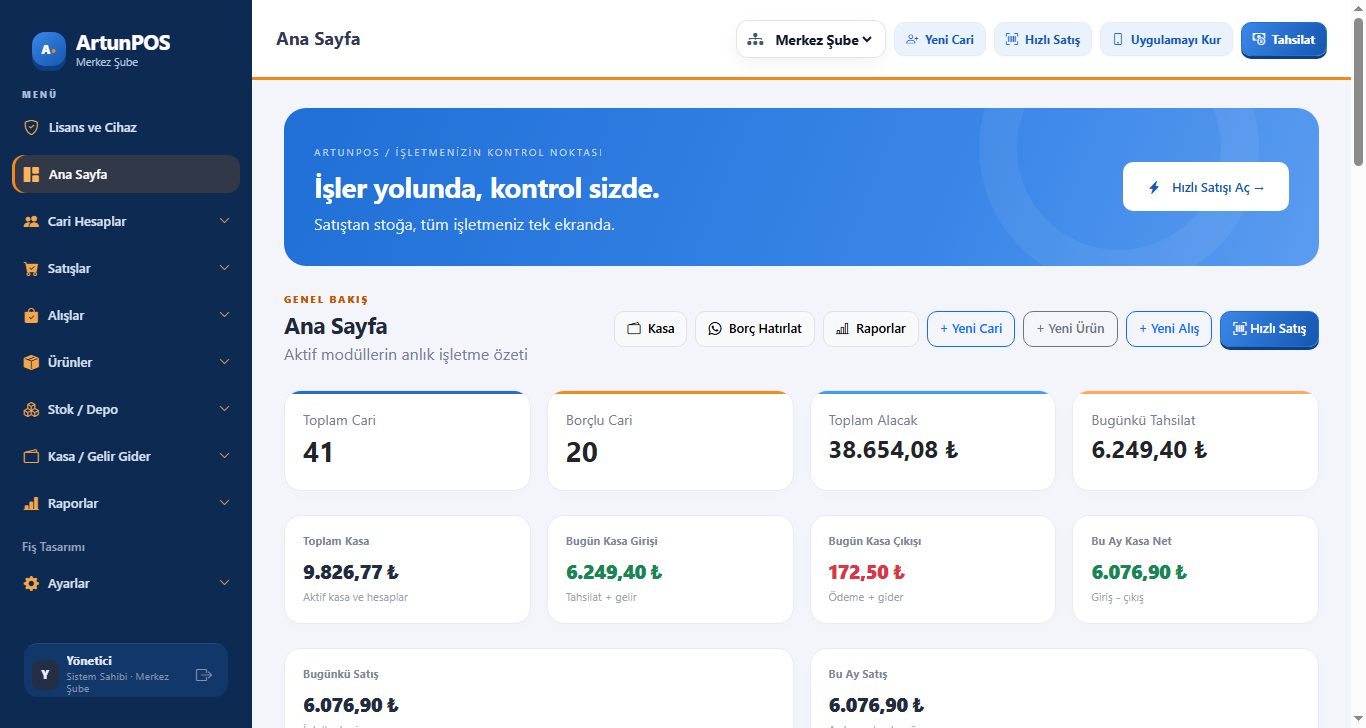
Task: Click Hızlı Satışı Aç in the banner
Action: [x=1206, y=187]
